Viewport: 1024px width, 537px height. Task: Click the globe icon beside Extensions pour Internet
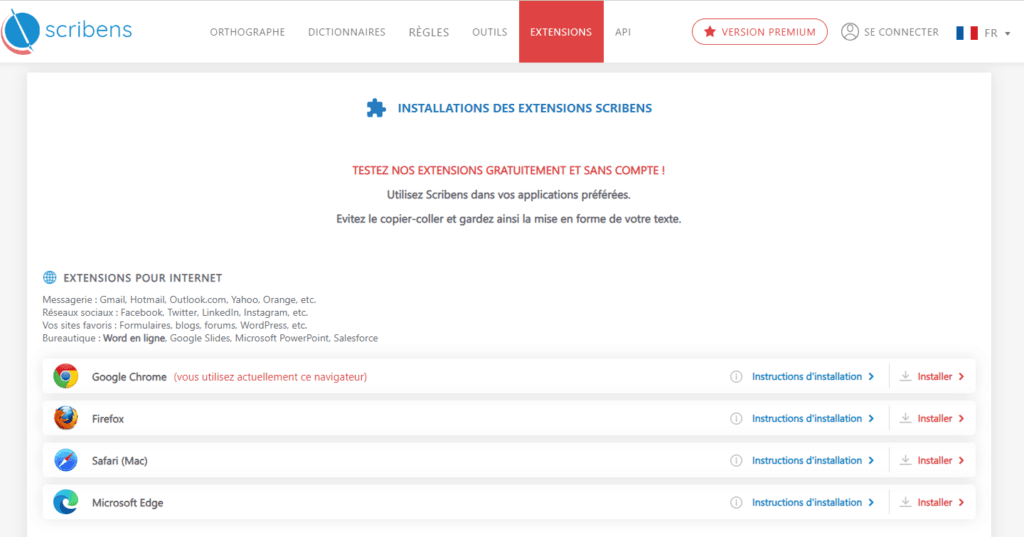[x=50, y=278]
